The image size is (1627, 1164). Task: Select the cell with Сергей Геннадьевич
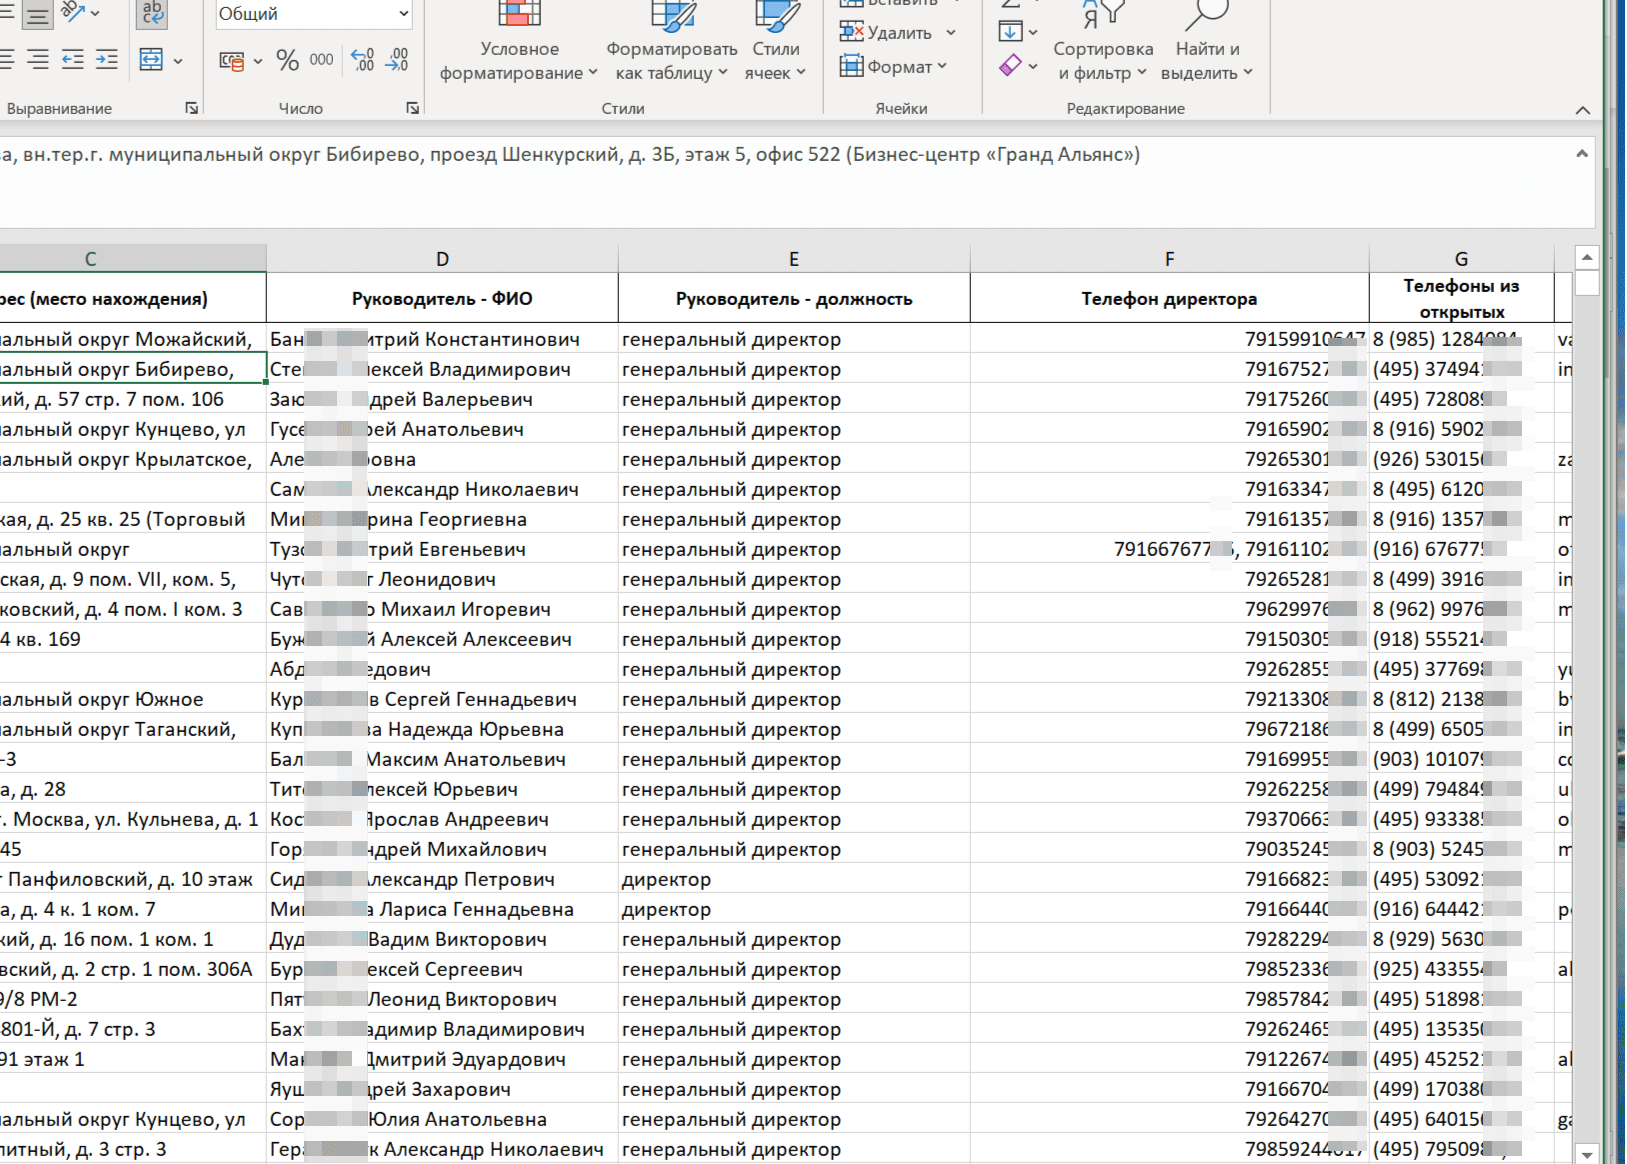(442, 699)
